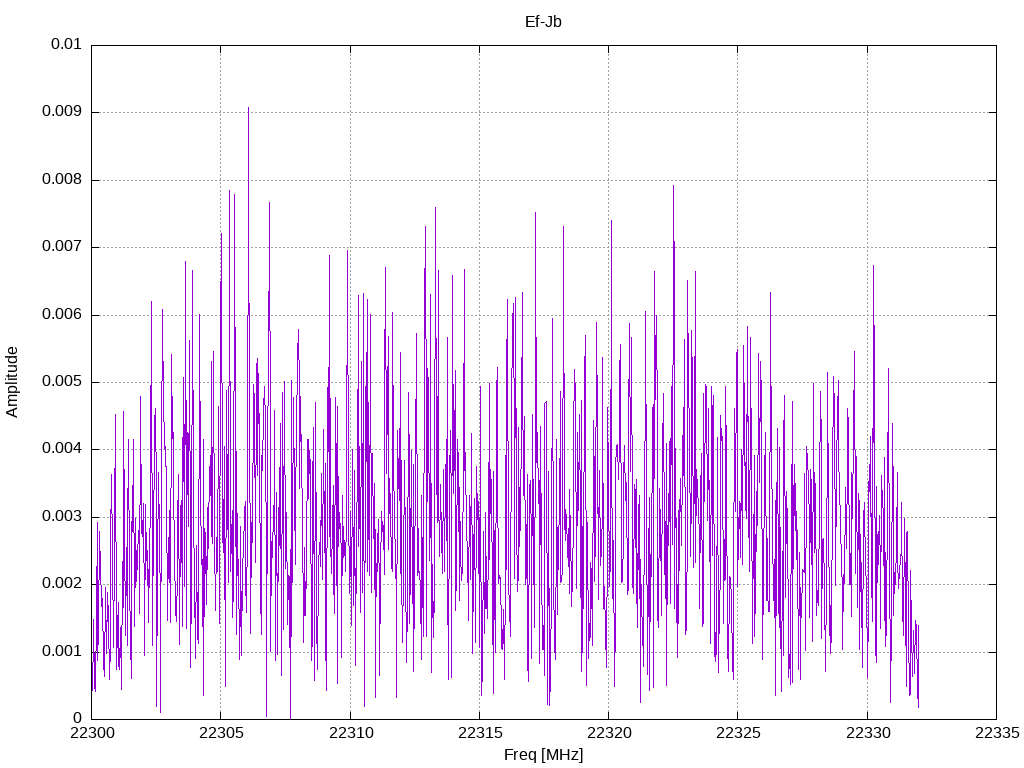Select the x-axis tick label 22325
Image resolution: width=1024 pixels, height=768 pixels.
point(738,733)
